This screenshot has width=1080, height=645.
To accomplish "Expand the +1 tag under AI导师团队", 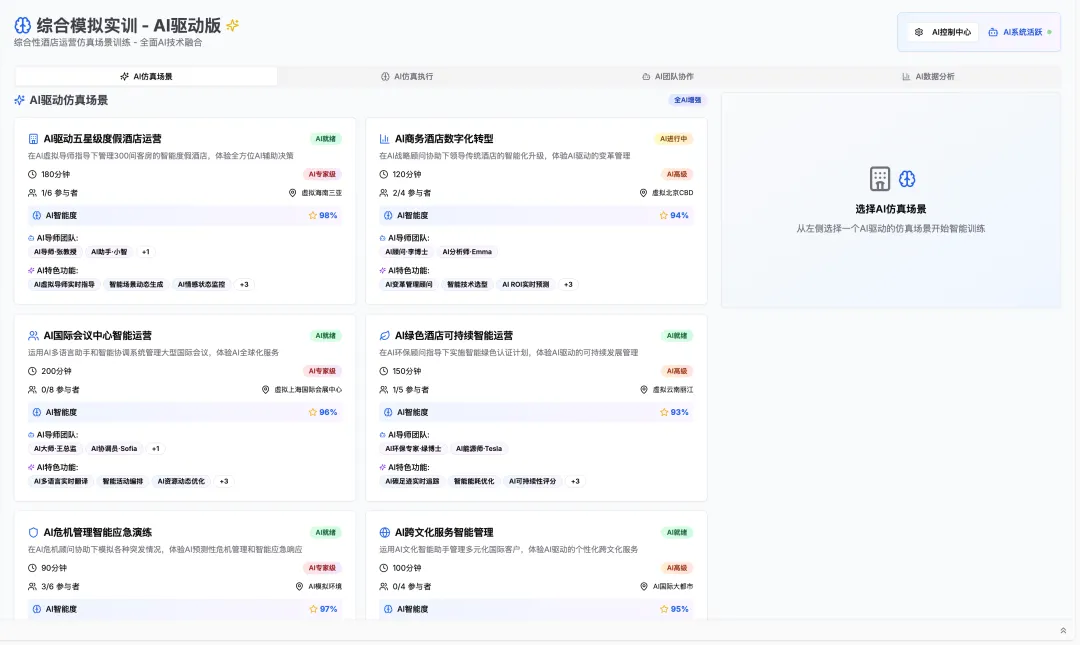I will click(146, 251).
